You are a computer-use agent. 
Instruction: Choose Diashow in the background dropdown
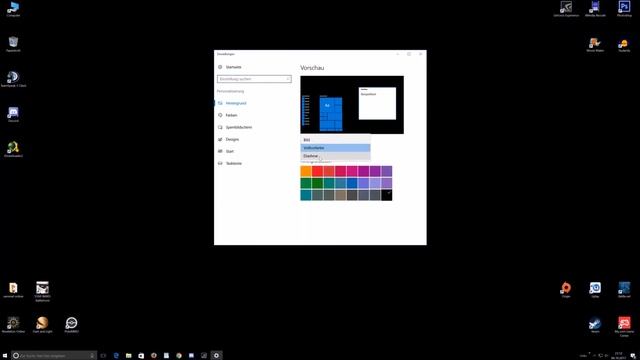[x=336, y=156]
